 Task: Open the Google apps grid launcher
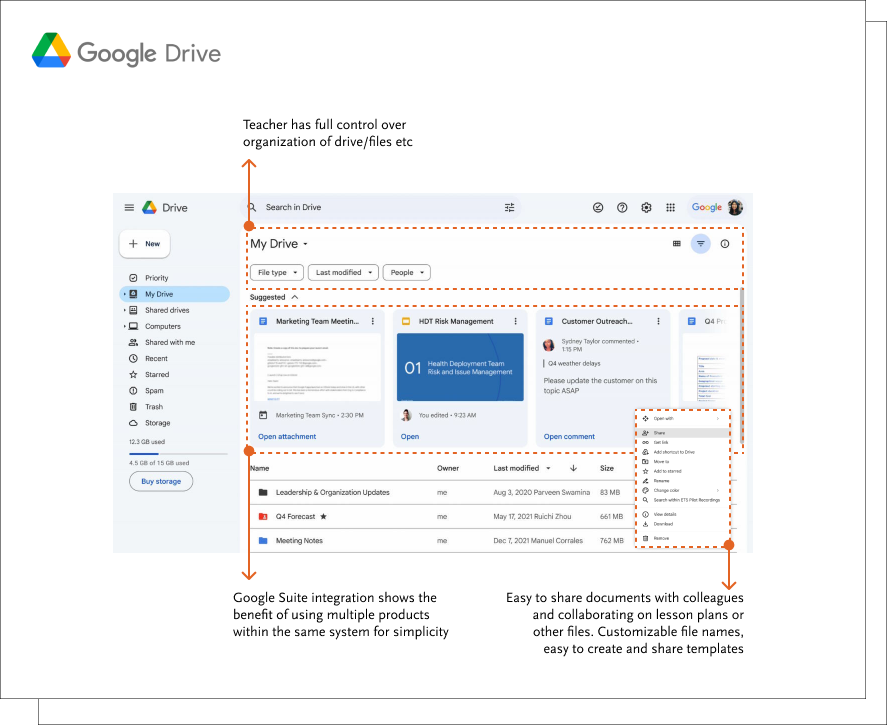670,208
